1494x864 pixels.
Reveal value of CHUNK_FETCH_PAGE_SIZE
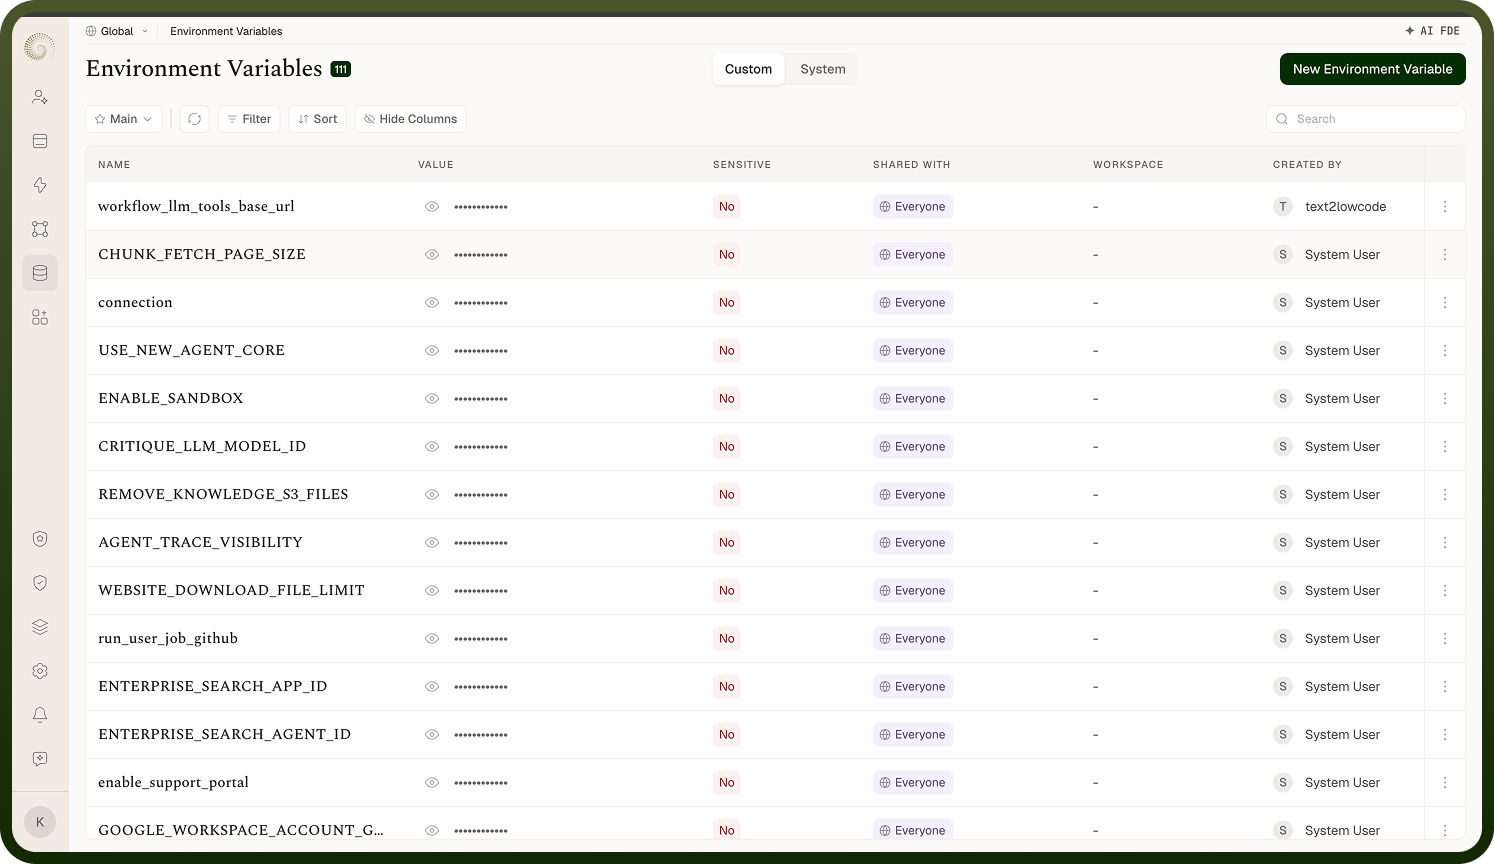click(x=432, y=255)
